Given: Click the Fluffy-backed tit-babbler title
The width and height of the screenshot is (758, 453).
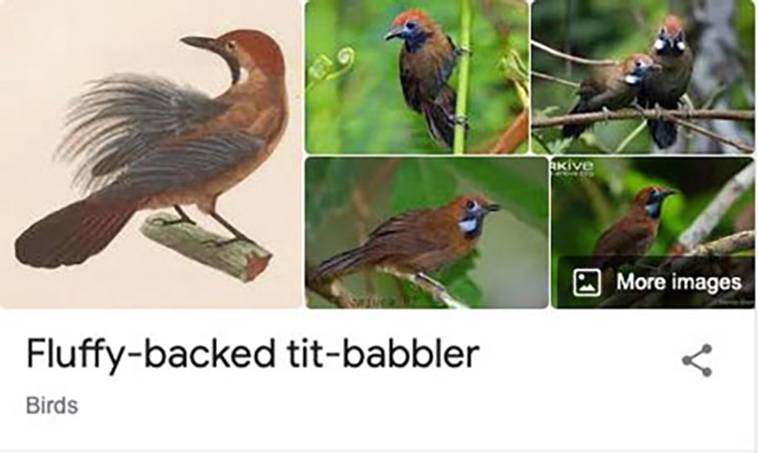Looking at the screenshot, I should [252, 354].
